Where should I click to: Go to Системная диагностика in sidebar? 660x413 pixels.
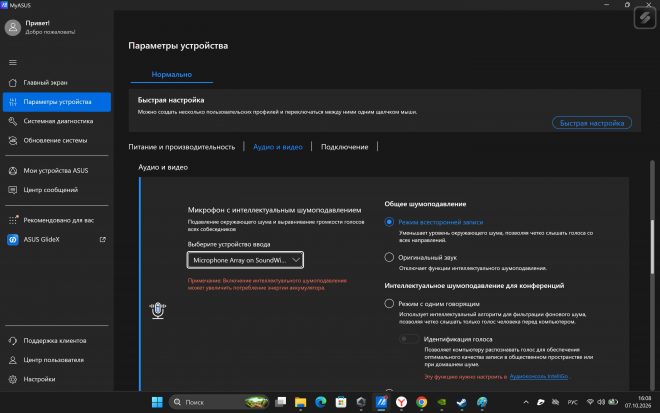pos(57,121)
